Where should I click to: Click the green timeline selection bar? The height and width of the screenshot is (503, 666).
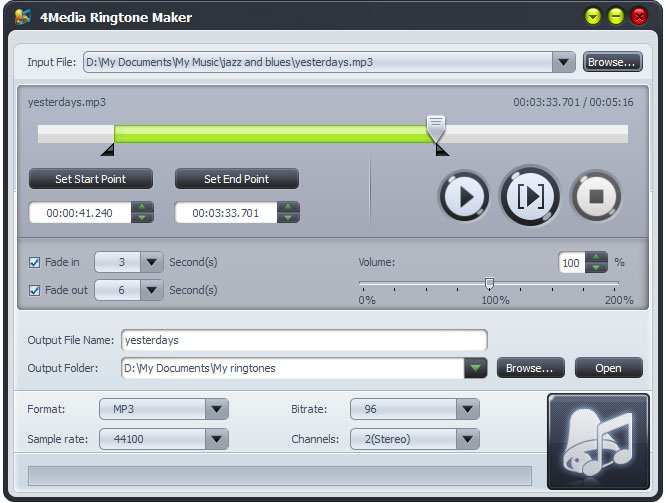[274, 134]
